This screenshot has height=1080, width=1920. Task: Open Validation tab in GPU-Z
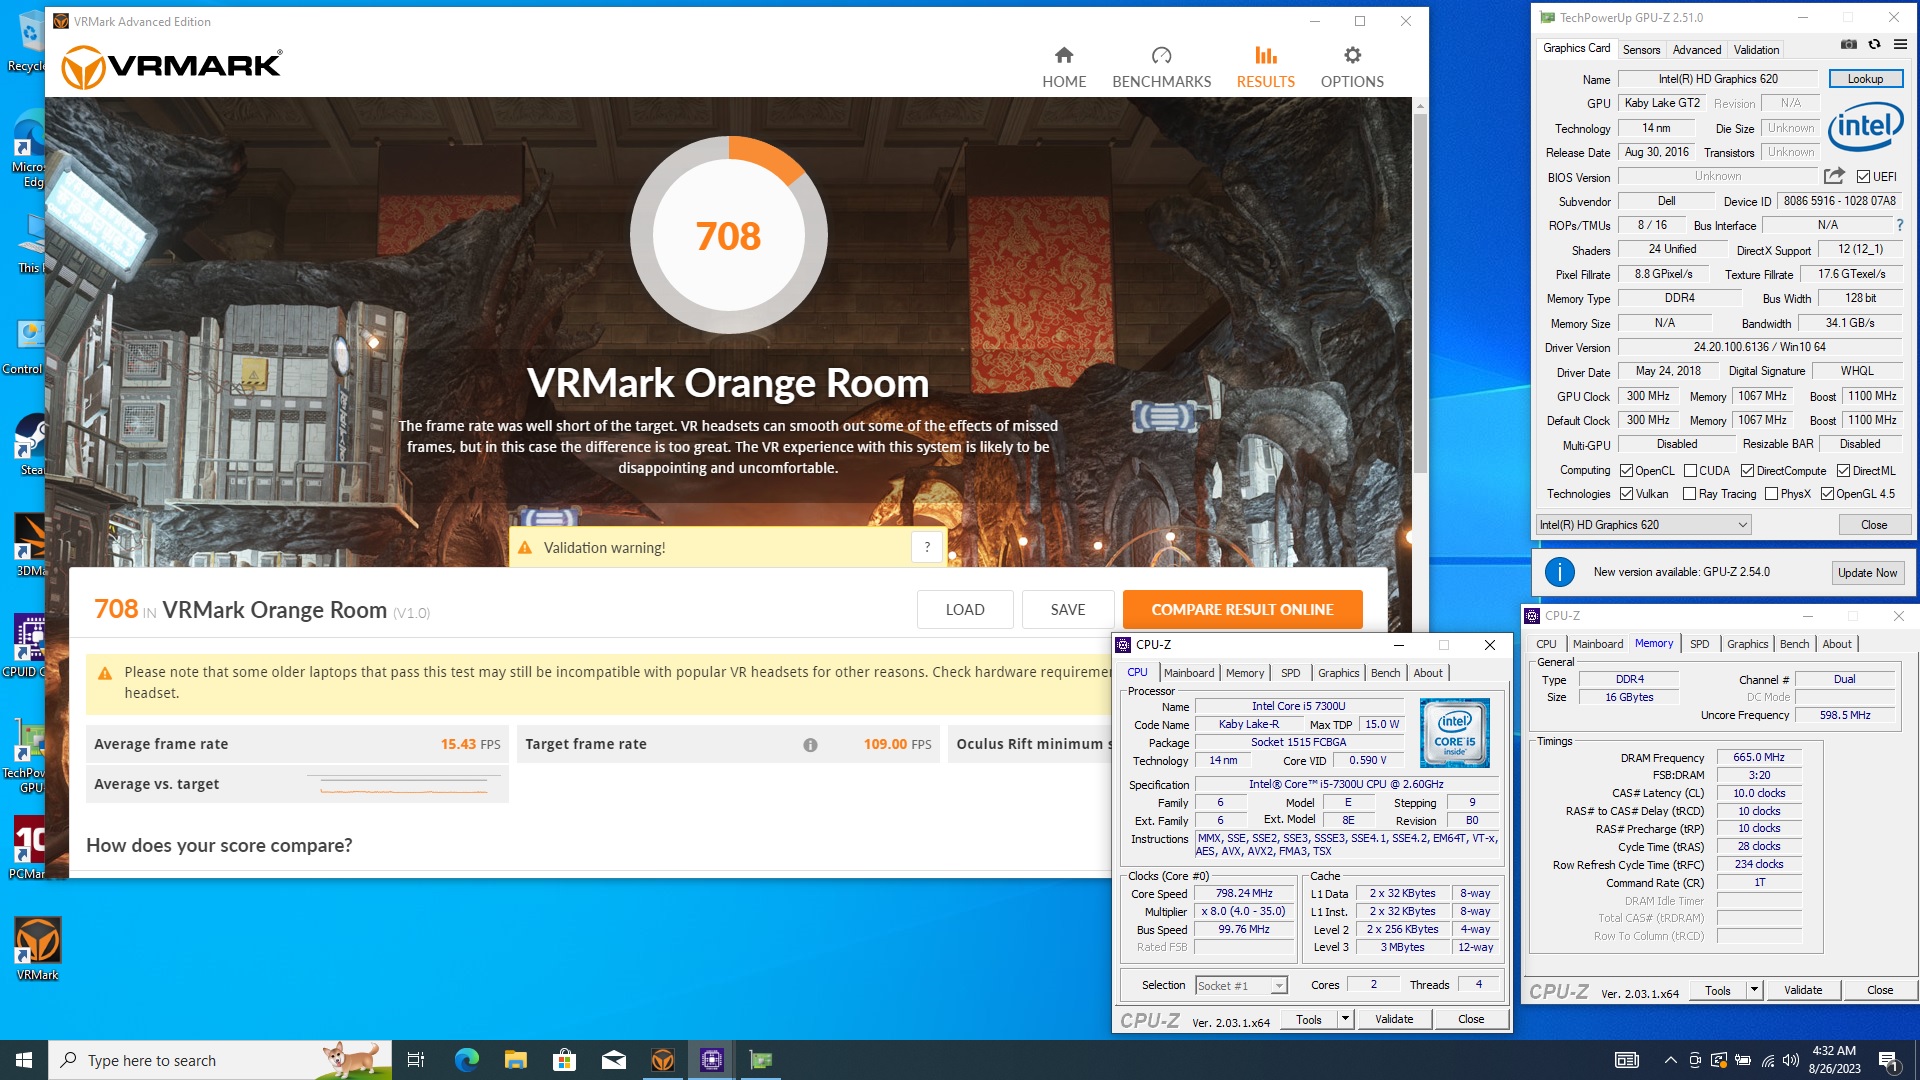[1756, 50]
